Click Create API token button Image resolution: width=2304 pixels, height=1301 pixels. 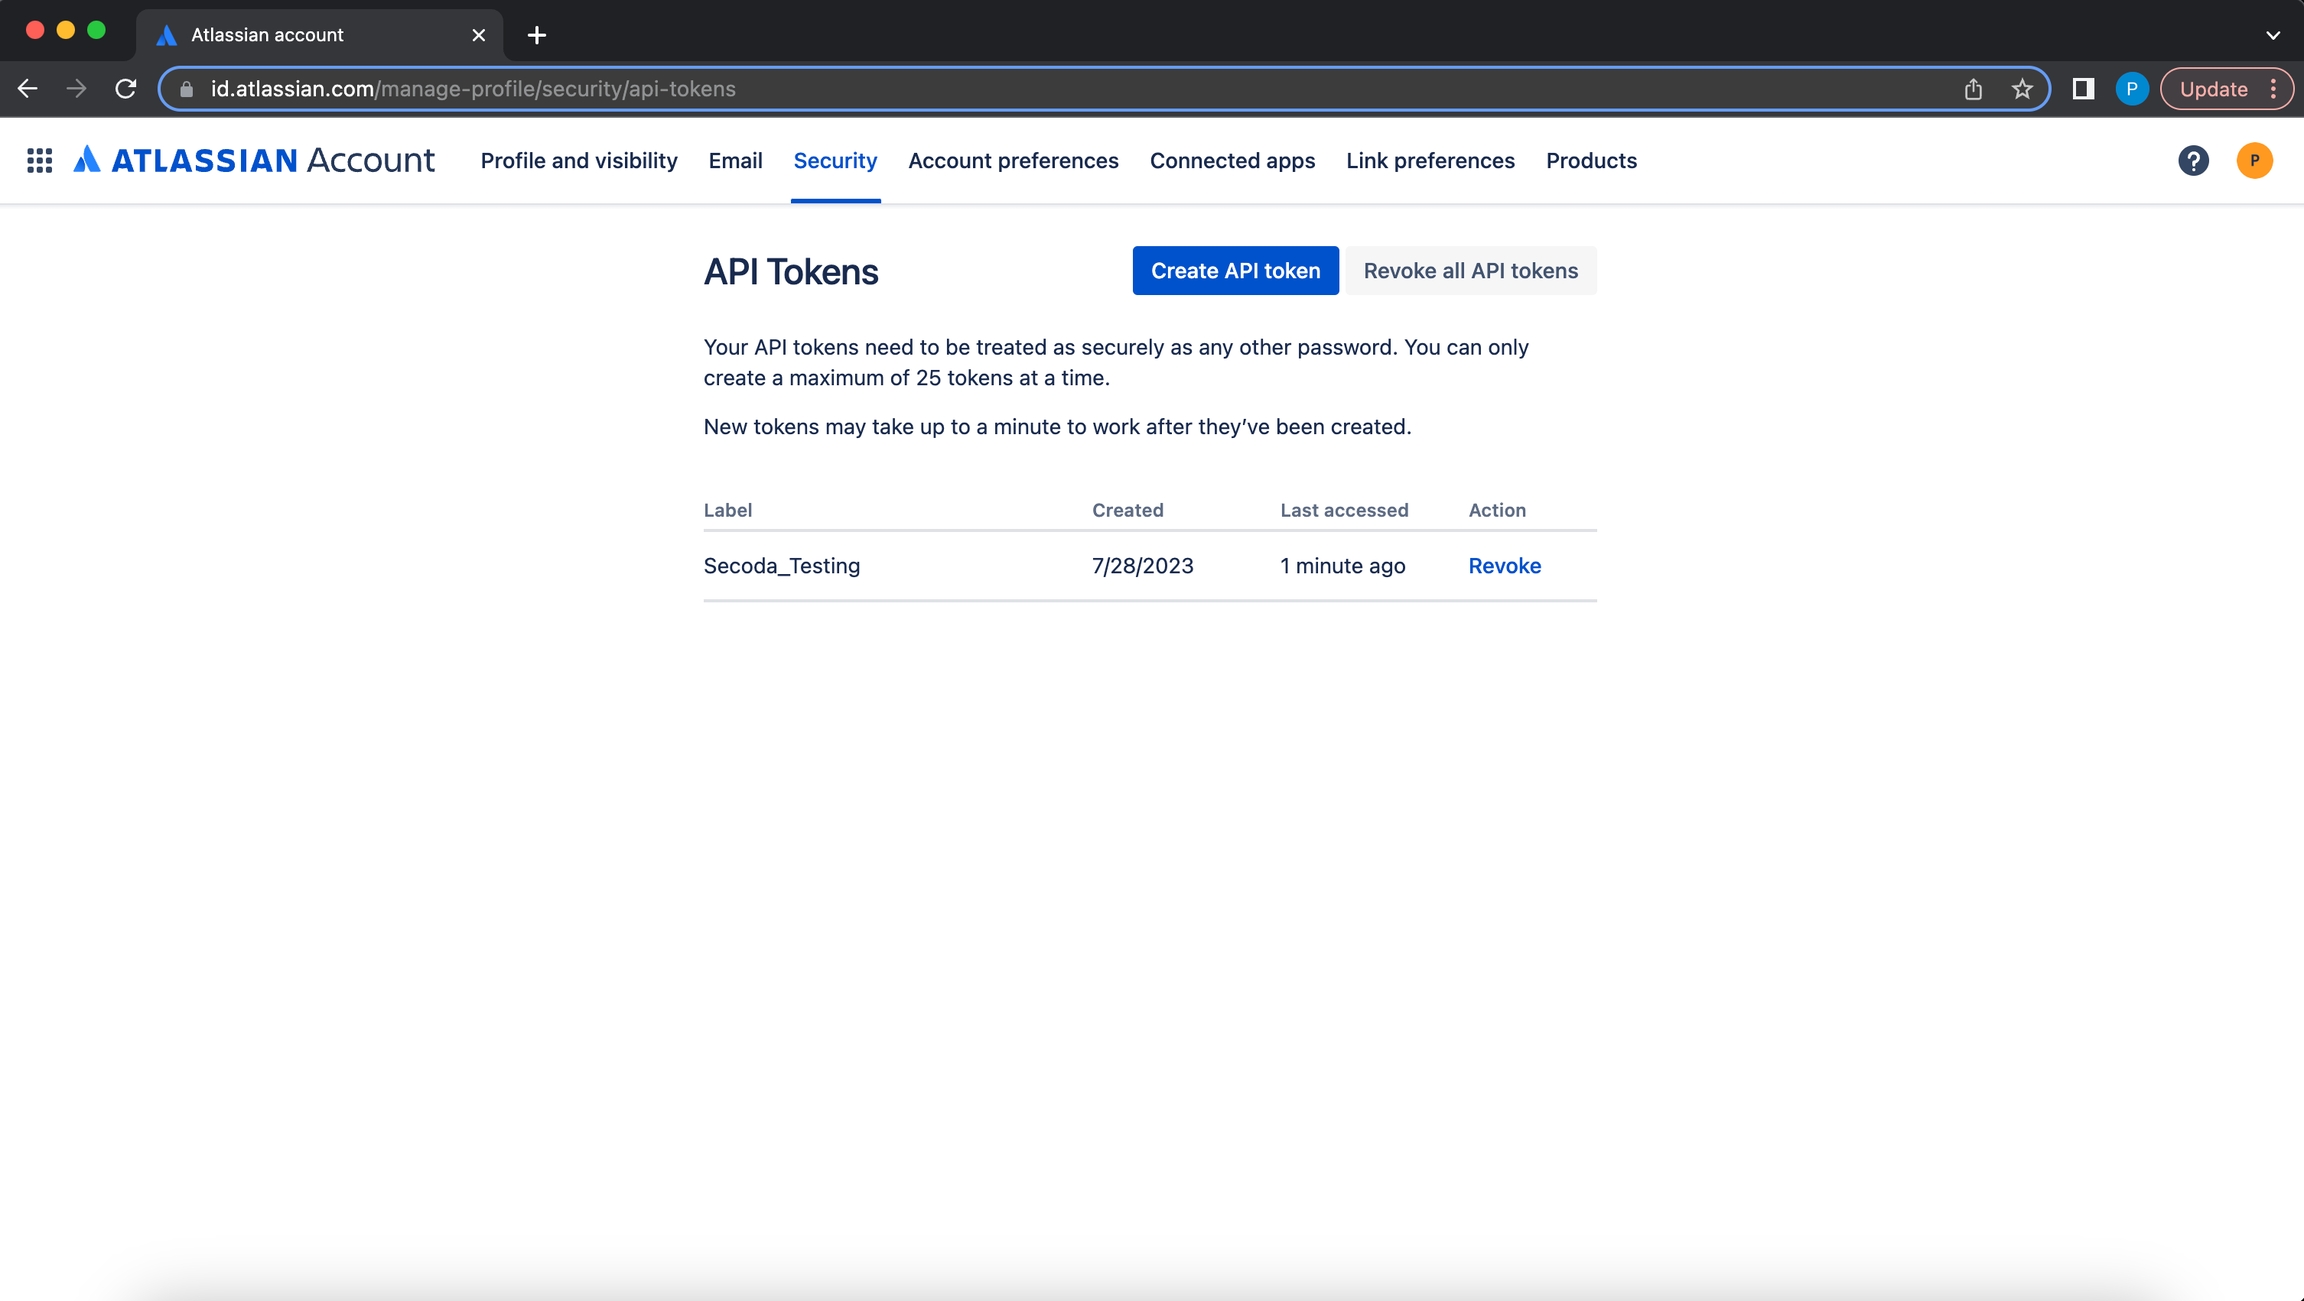(1235, 270)
